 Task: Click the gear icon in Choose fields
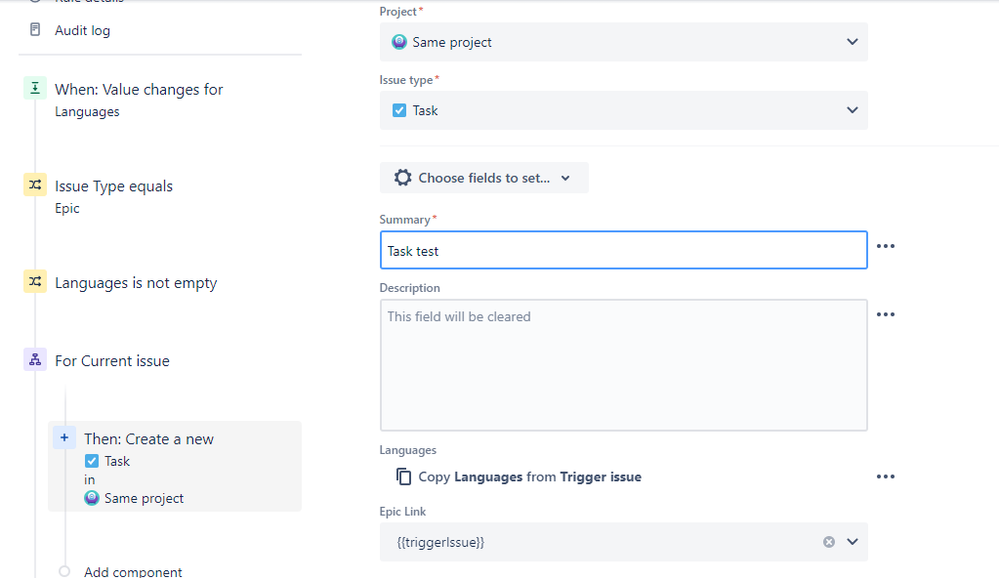402,178
